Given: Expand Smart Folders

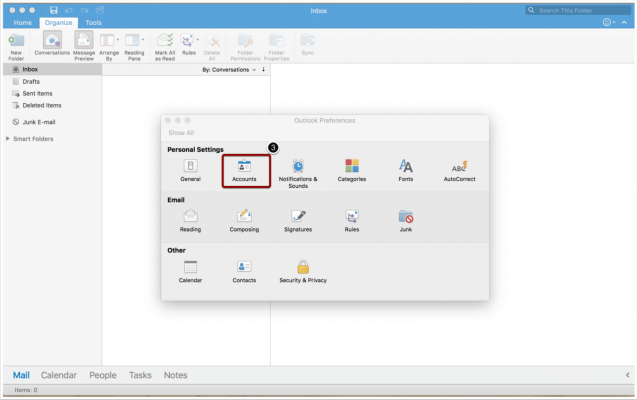Looking at the screenshot, I should click(x=7, y=139).
